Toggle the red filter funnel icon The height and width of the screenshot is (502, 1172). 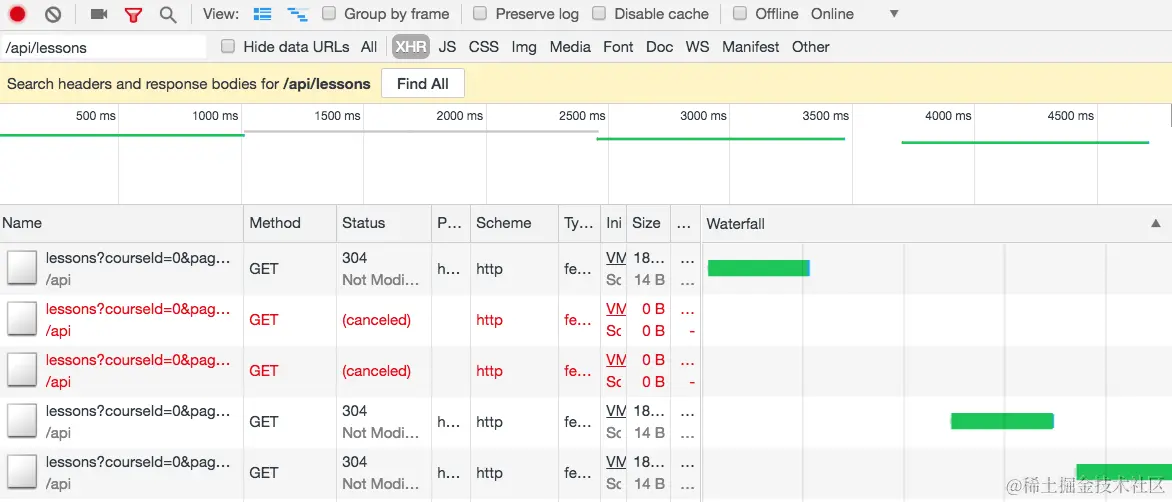click(133, 15)
